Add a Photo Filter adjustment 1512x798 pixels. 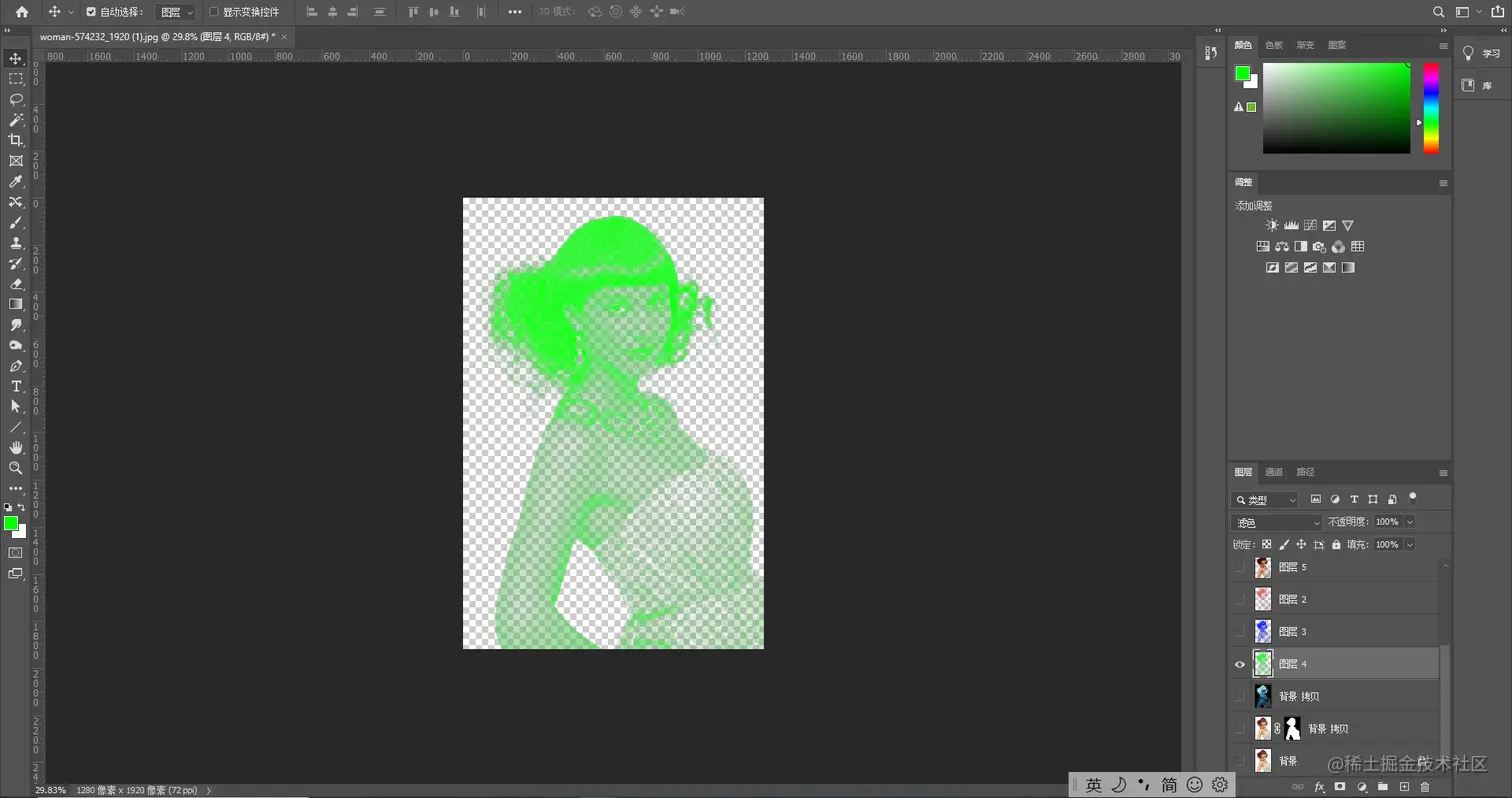[1319, 247]
